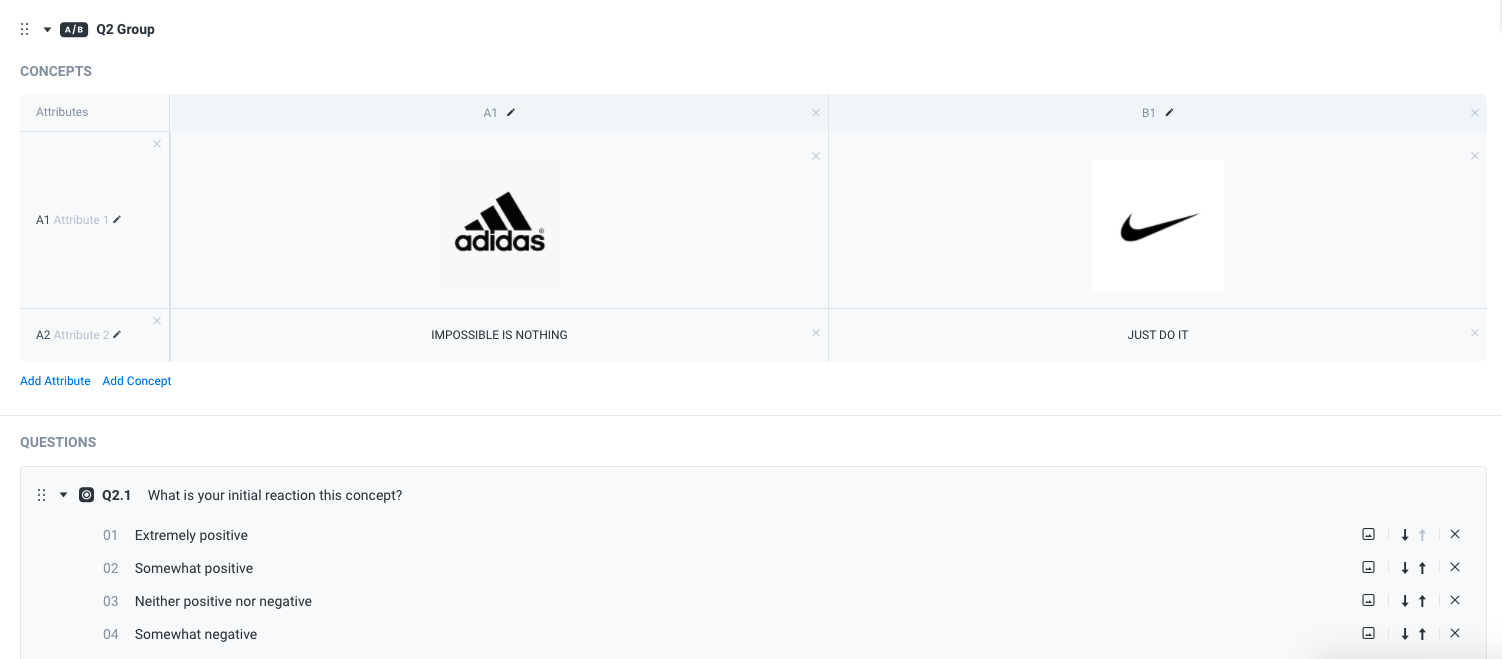Image resolution: width=1502 pixels, height=659 pixels.
Task: Move Neither positive nor negative up
Action: coord(1422,601)
